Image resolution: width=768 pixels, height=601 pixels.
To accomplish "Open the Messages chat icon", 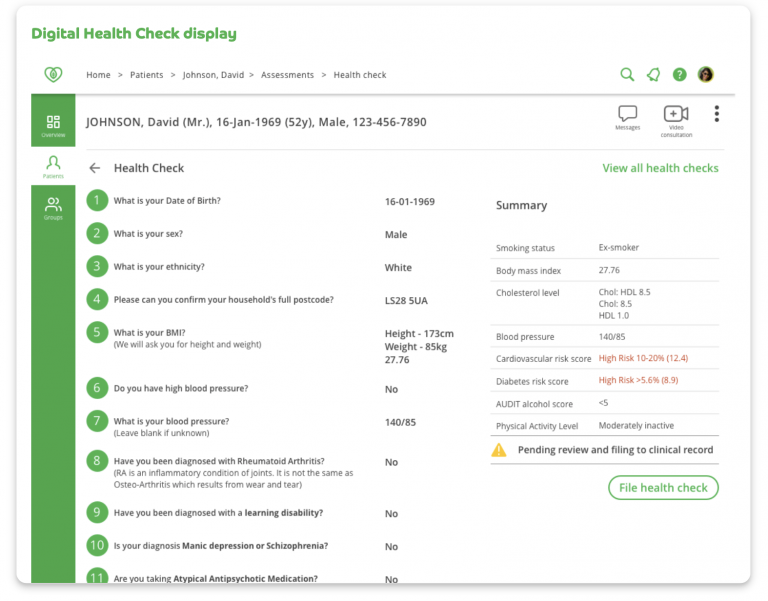I will (627, 115).
